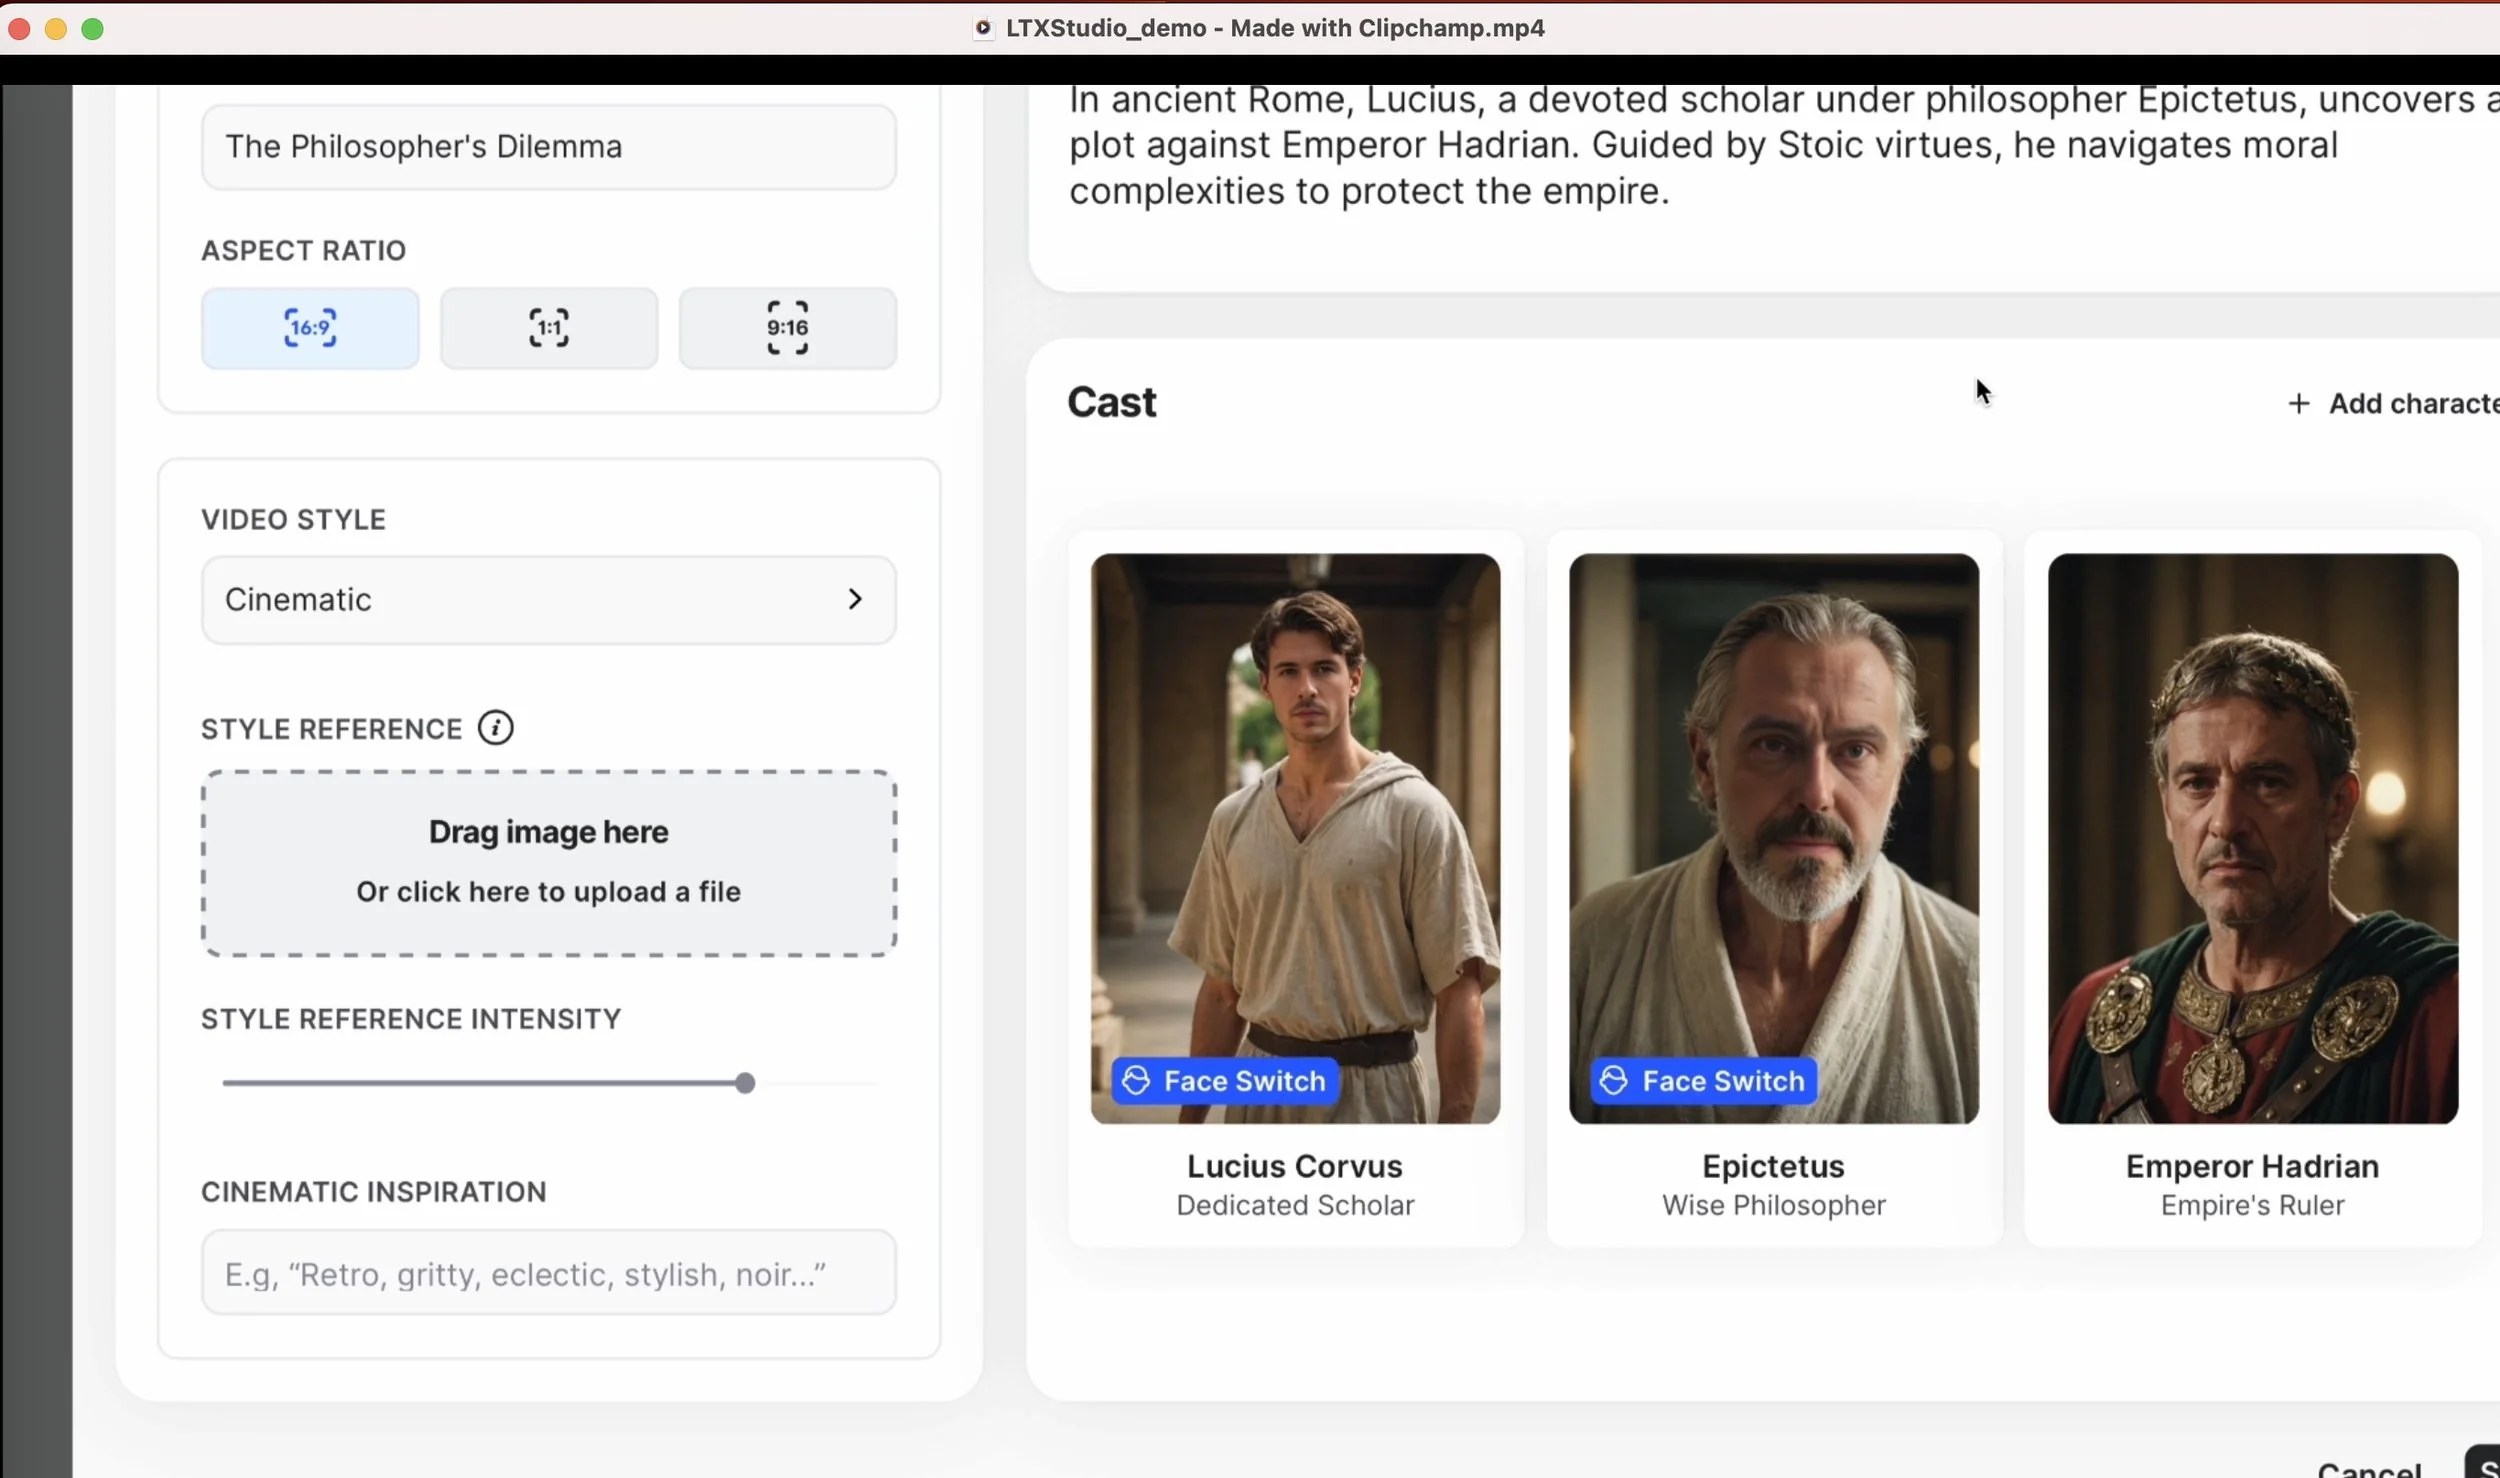Screen dimensions: 2500x1478
Task: Click Face Switch on Lucius Corvus
Action: 1225,1081
